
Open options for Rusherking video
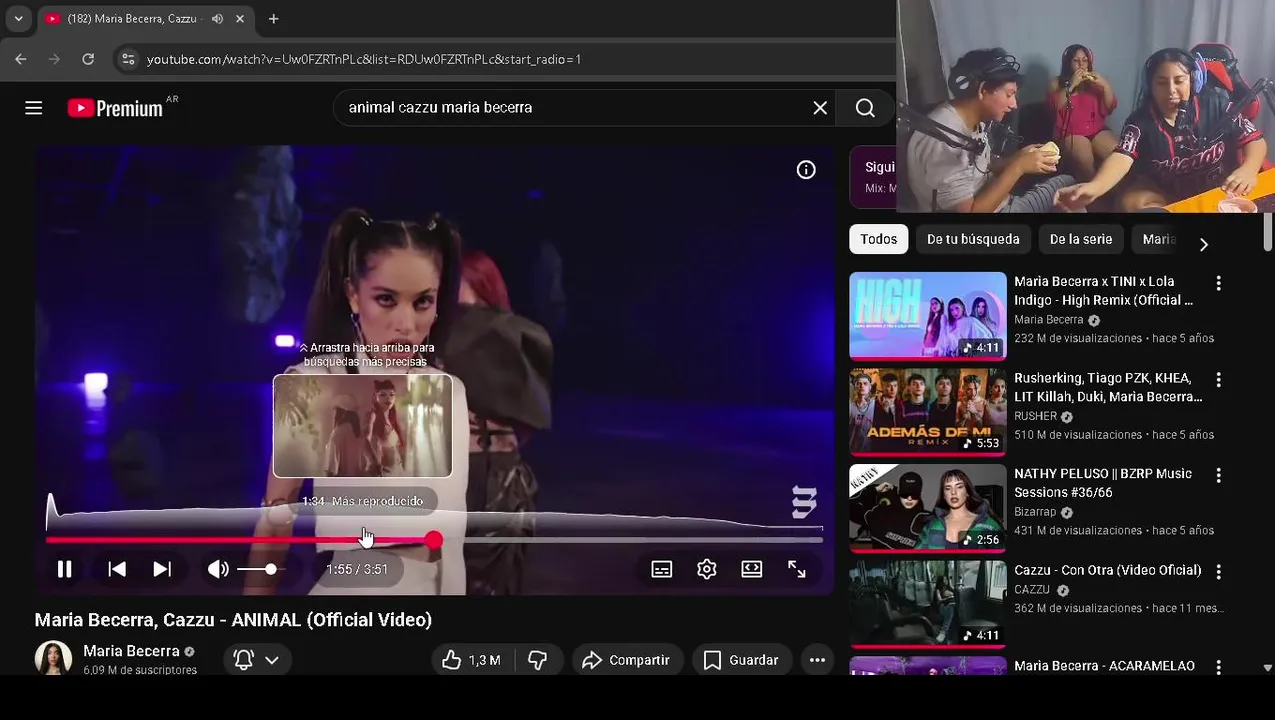tap(1218, 380)
